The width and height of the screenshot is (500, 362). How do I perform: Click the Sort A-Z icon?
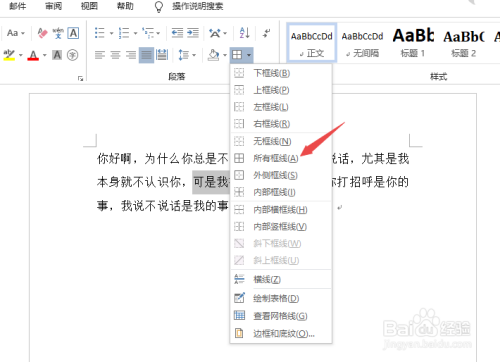click(x=245, y=33)
